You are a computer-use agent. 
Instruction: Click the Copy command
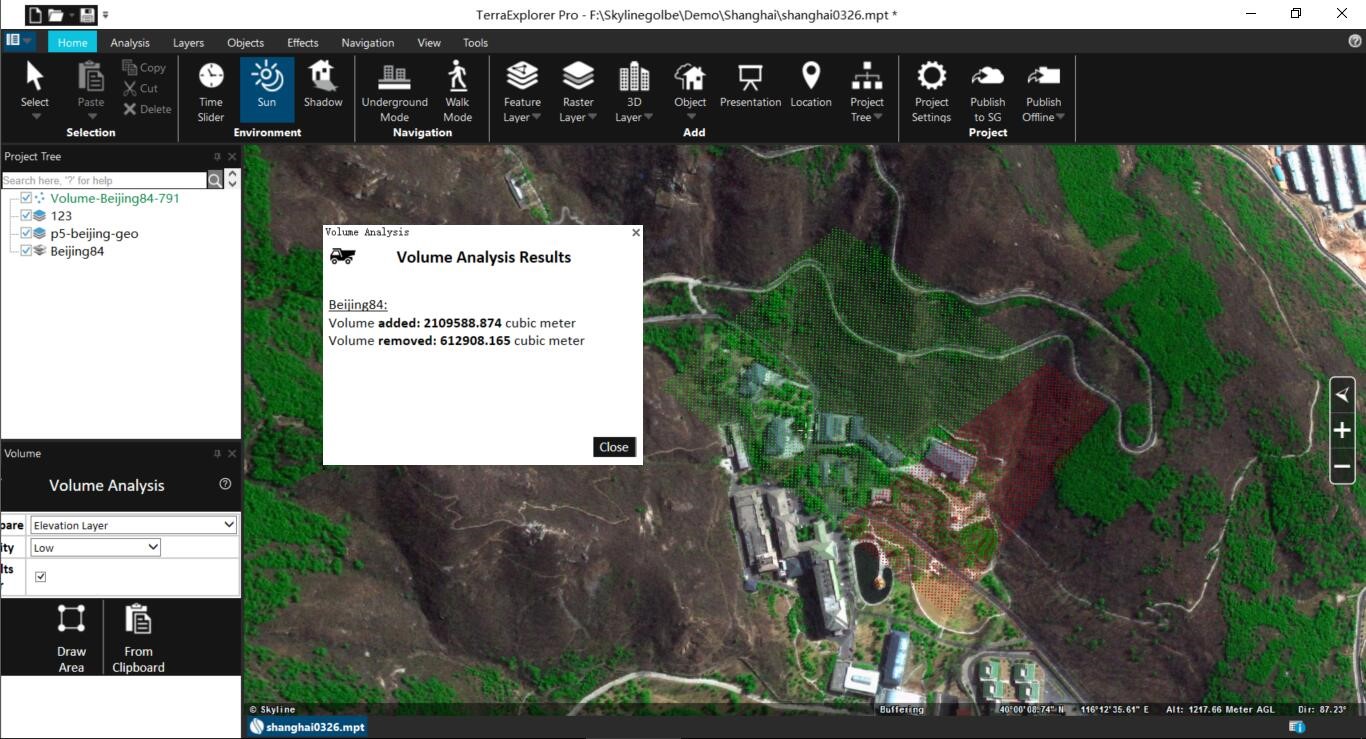[144, 67]
